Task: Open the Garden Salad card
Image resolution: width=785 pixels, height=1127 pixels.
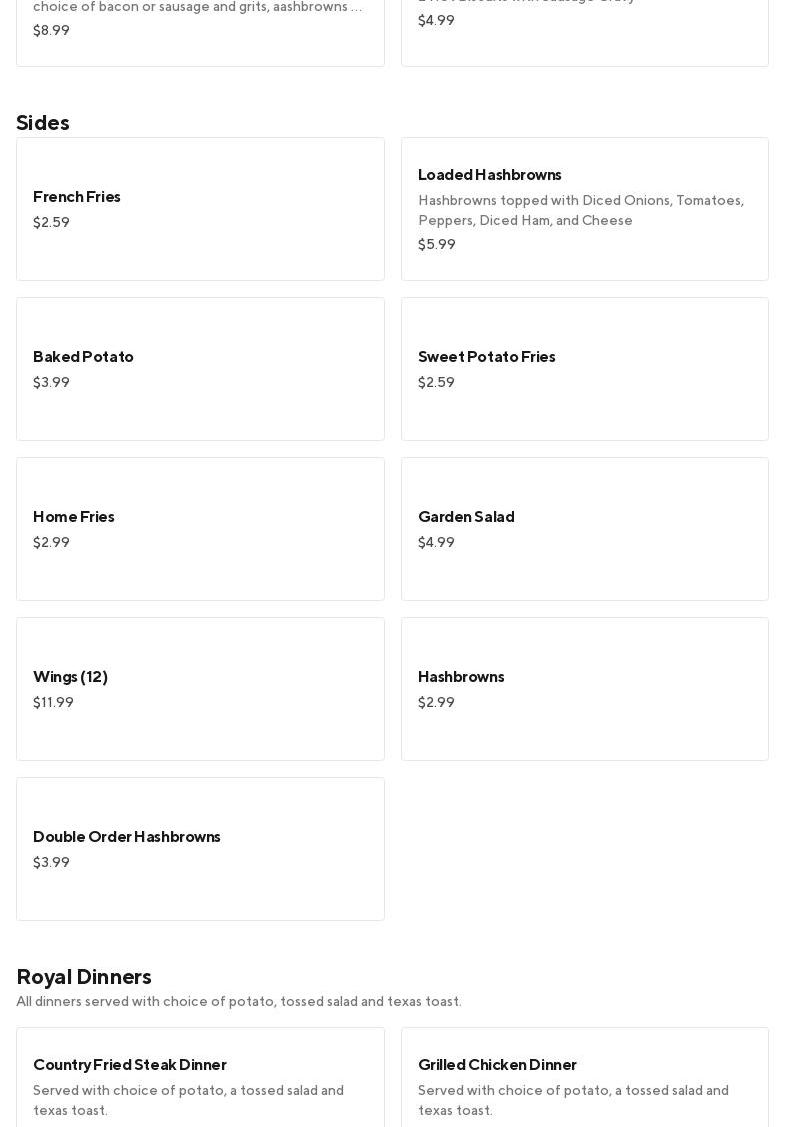Action: [584, 528]
